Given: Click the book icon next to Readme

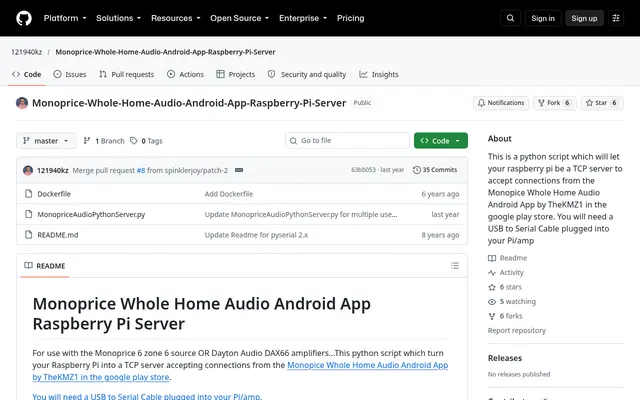Looking at the screenshot, I should (492, 258).
